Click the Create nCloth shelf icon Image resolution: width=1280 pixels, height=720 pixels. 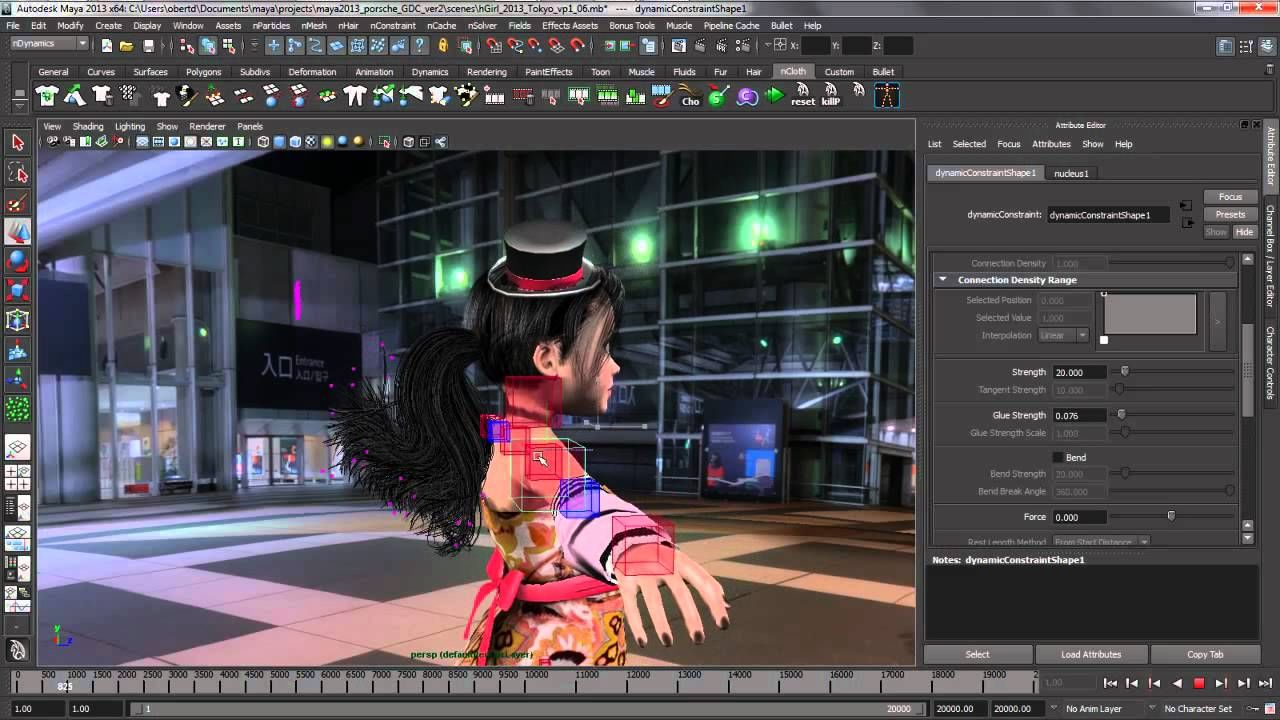pos(46,95)
